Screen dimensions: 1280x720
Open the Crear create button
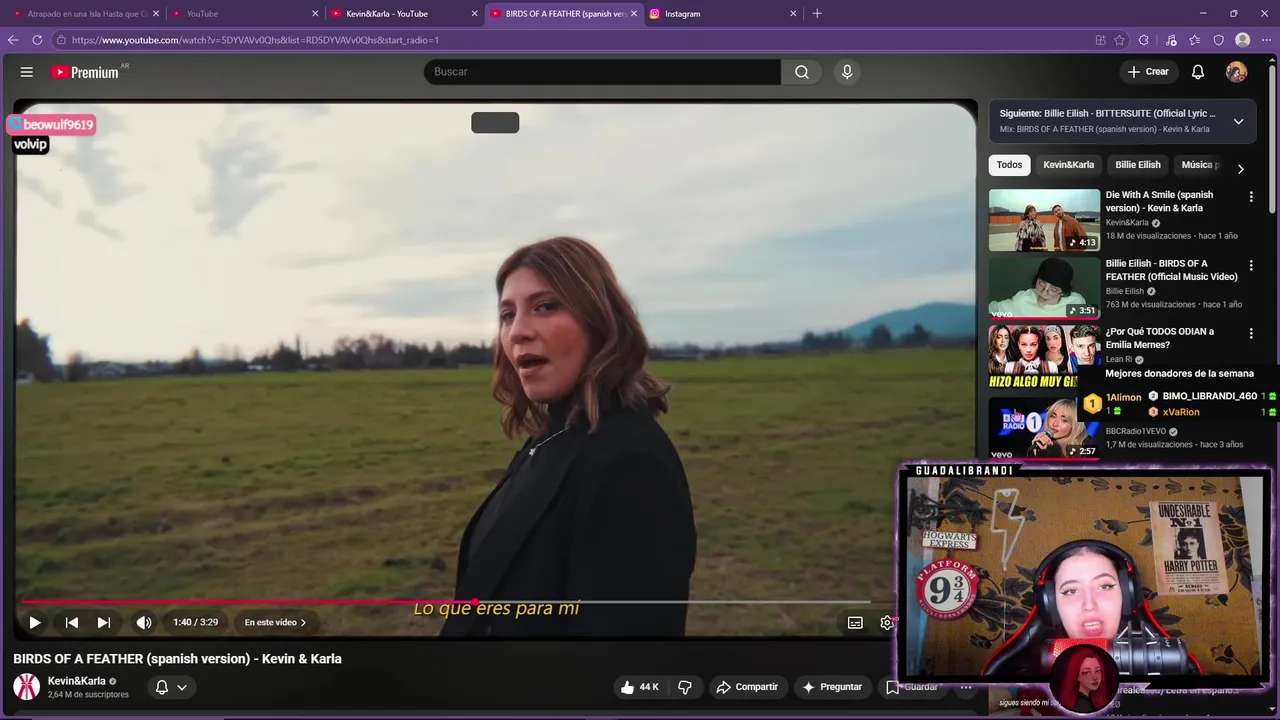point(1148,72)
